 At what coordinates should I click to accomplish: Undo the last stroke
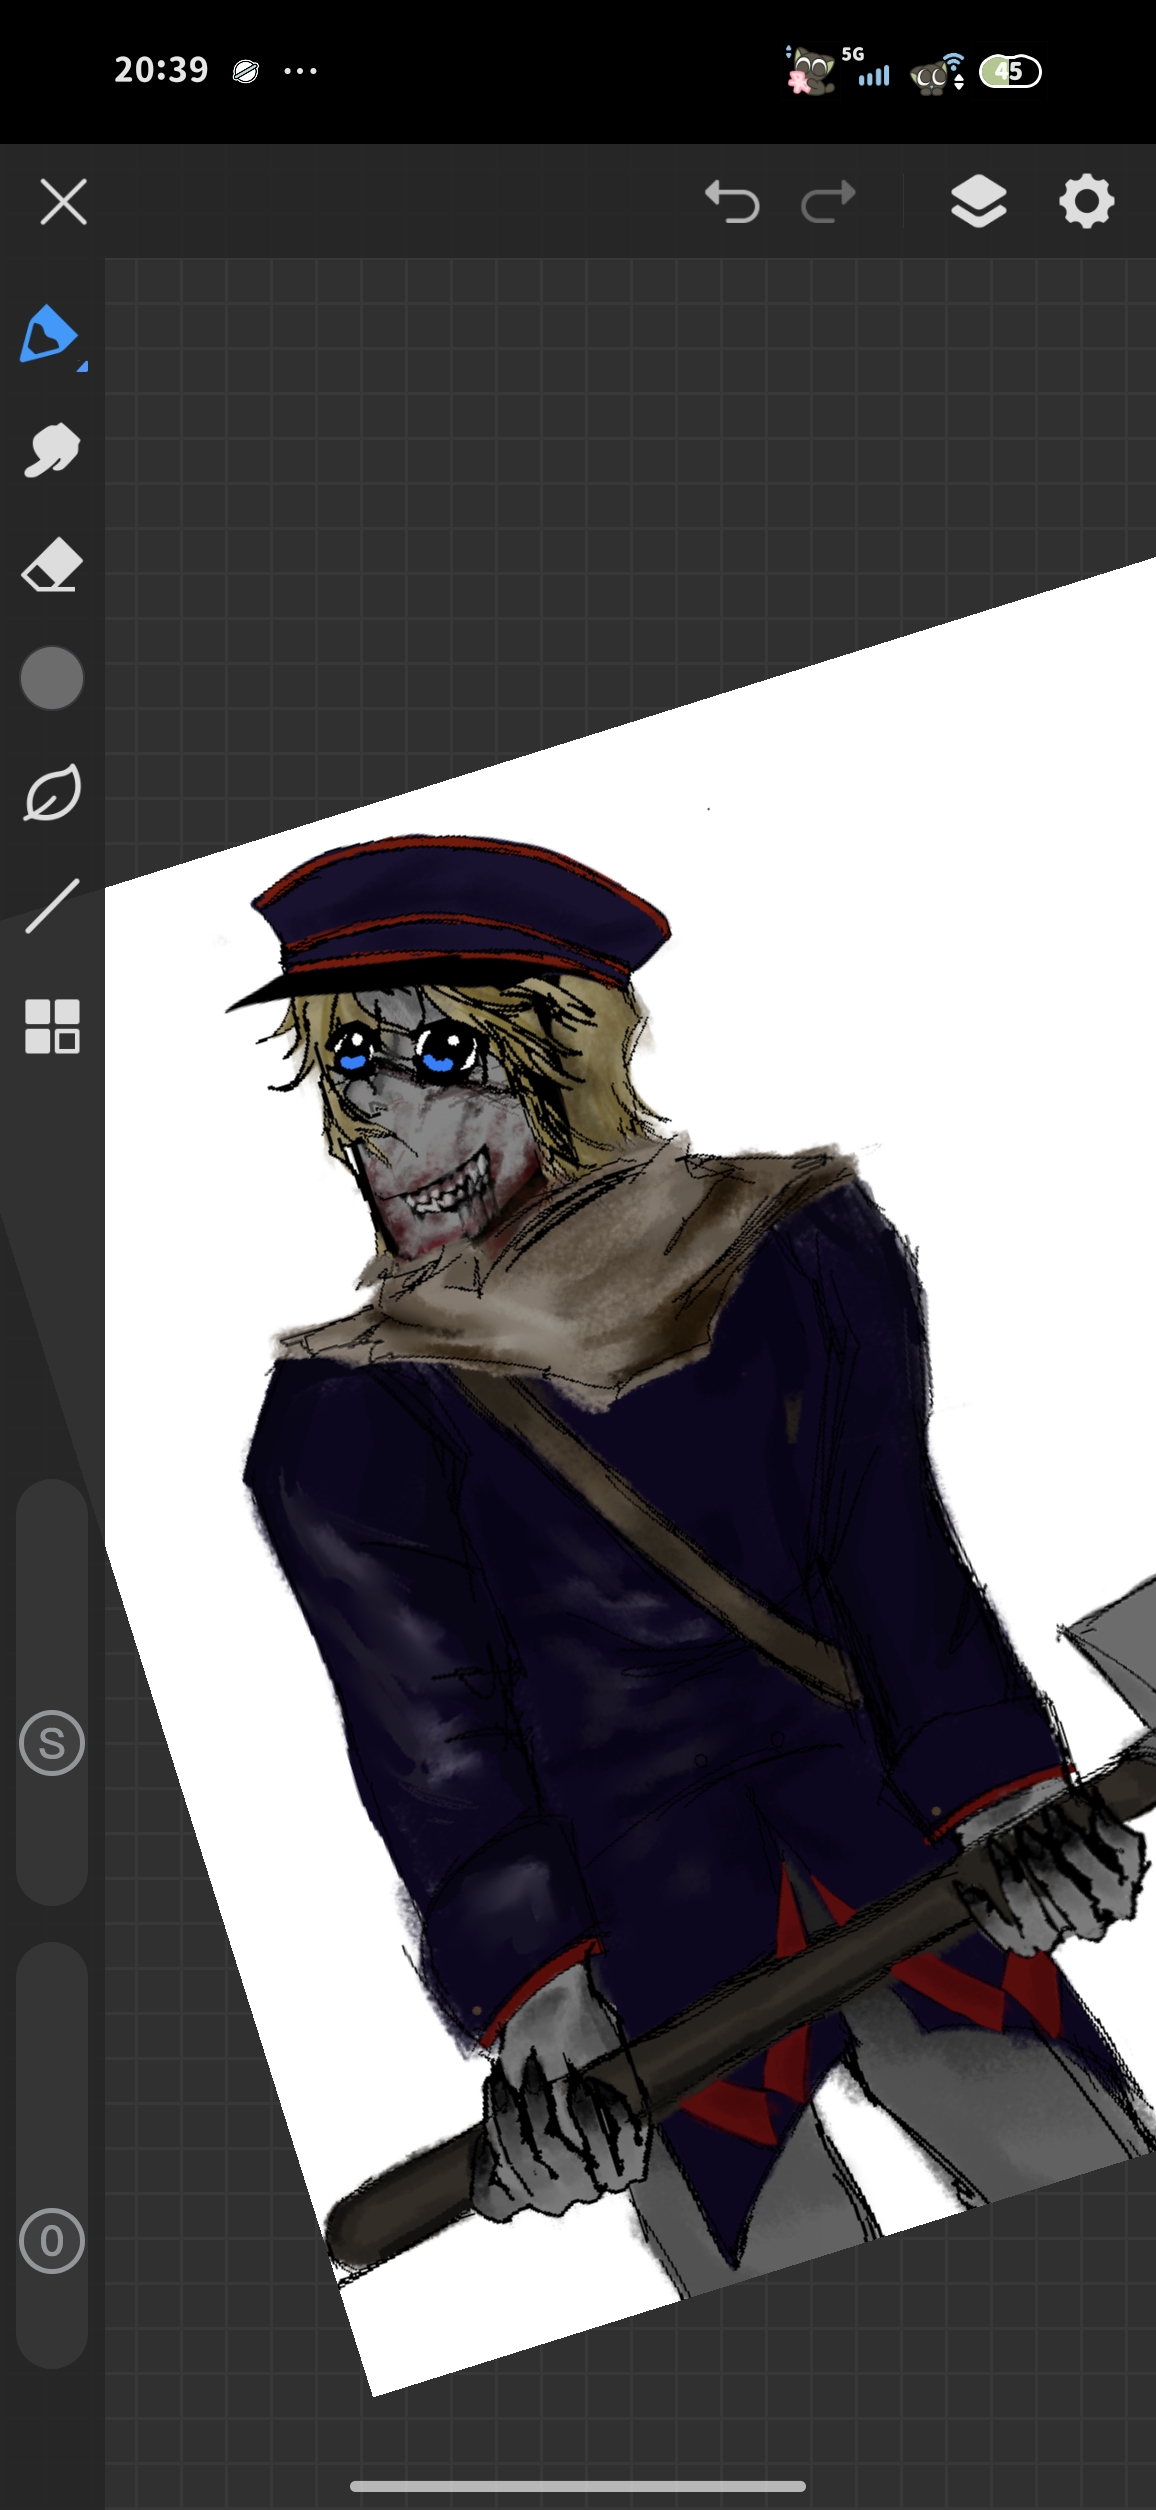pos(732,202)
